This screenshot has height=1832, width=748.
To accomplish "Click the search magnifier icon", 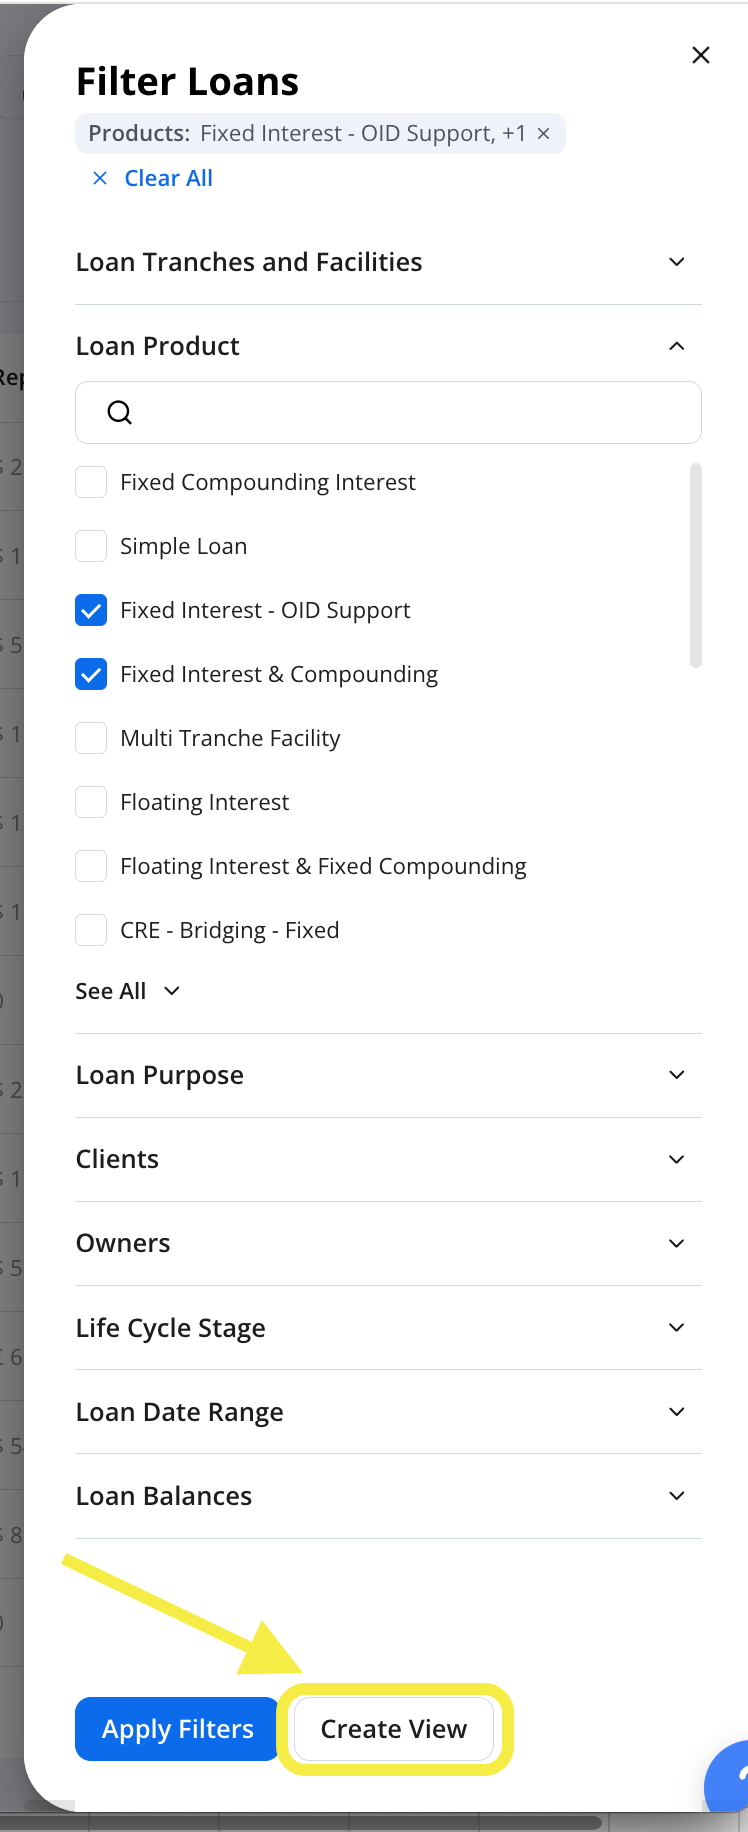I will point(120,412).
